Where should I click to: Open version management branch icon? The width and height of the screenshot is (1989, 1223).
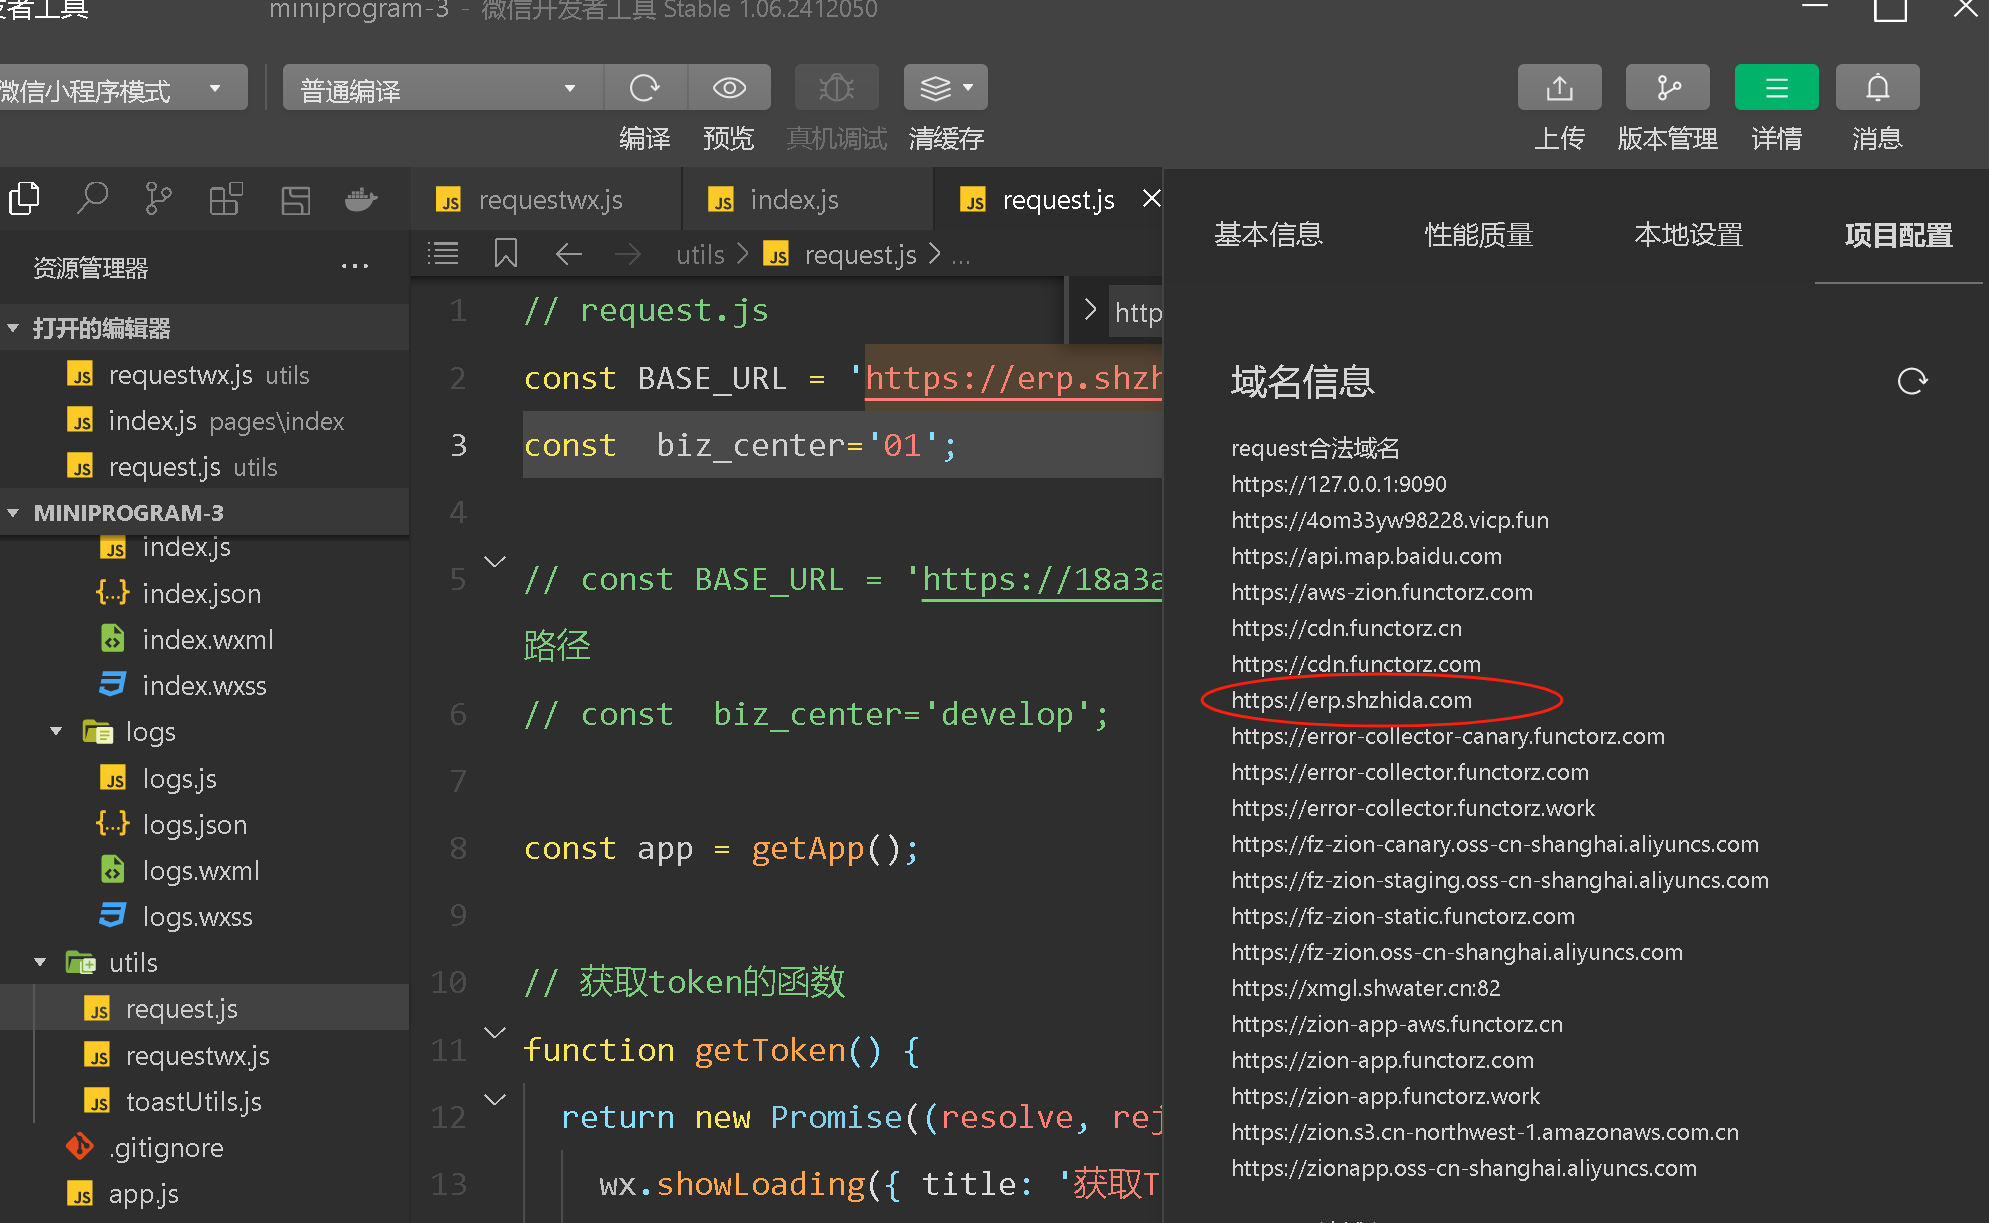tap(1668, 88)
